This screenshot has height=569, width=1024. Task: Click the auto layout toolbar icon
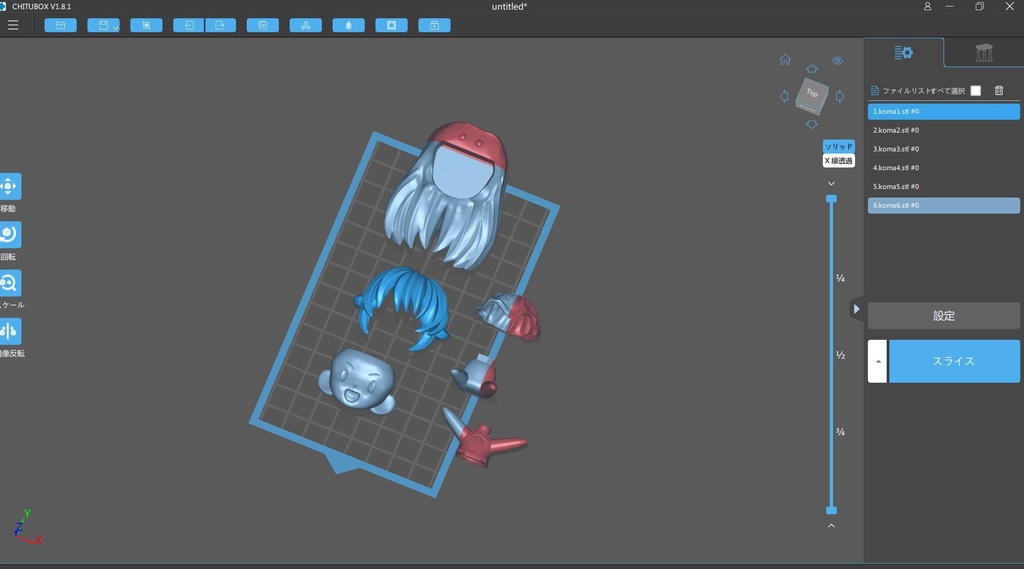tap(306, 25)
